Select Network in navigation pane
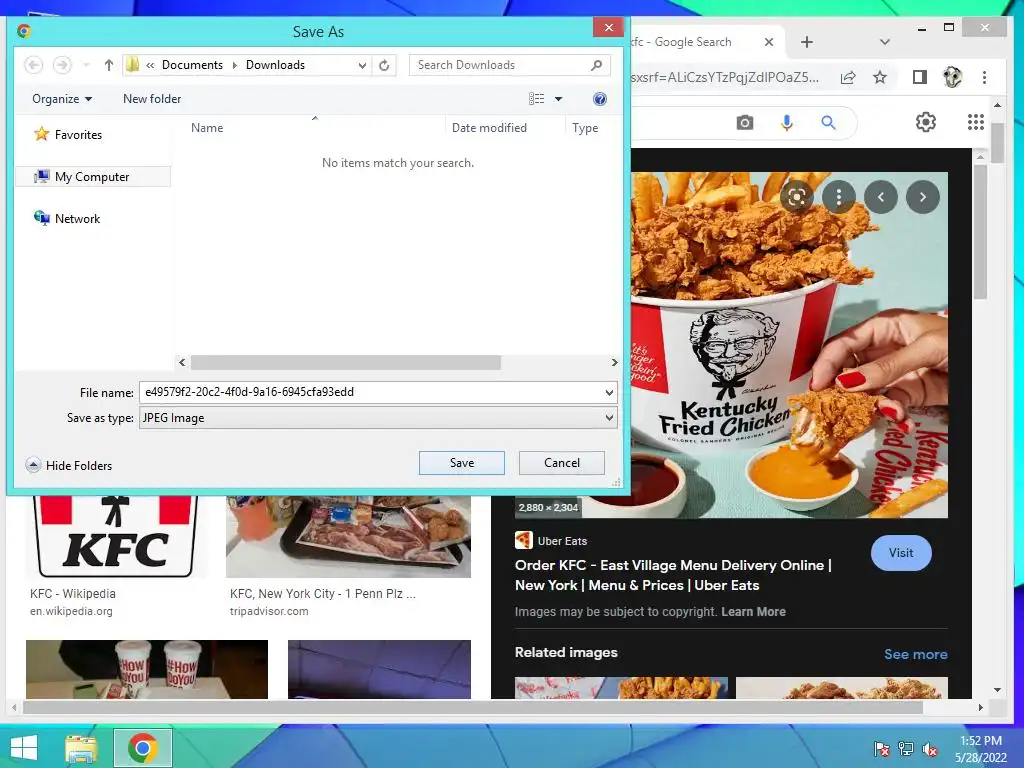The width and height of the screenshot is (1024, 768). (x=67, y=219)
